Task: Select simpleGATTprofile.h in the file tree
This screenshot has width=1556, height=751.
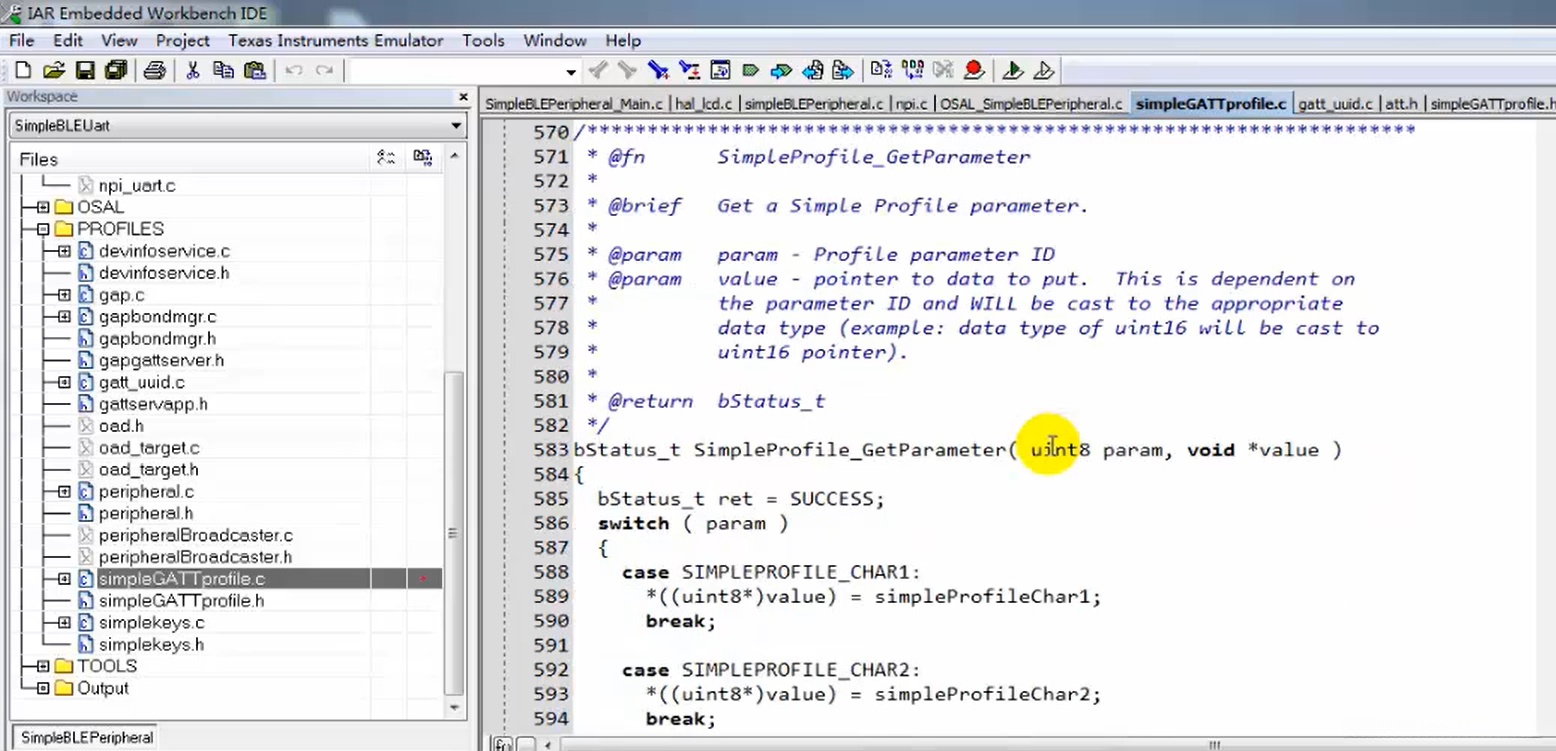Action: pyautogui.click(x=181, y=601)
